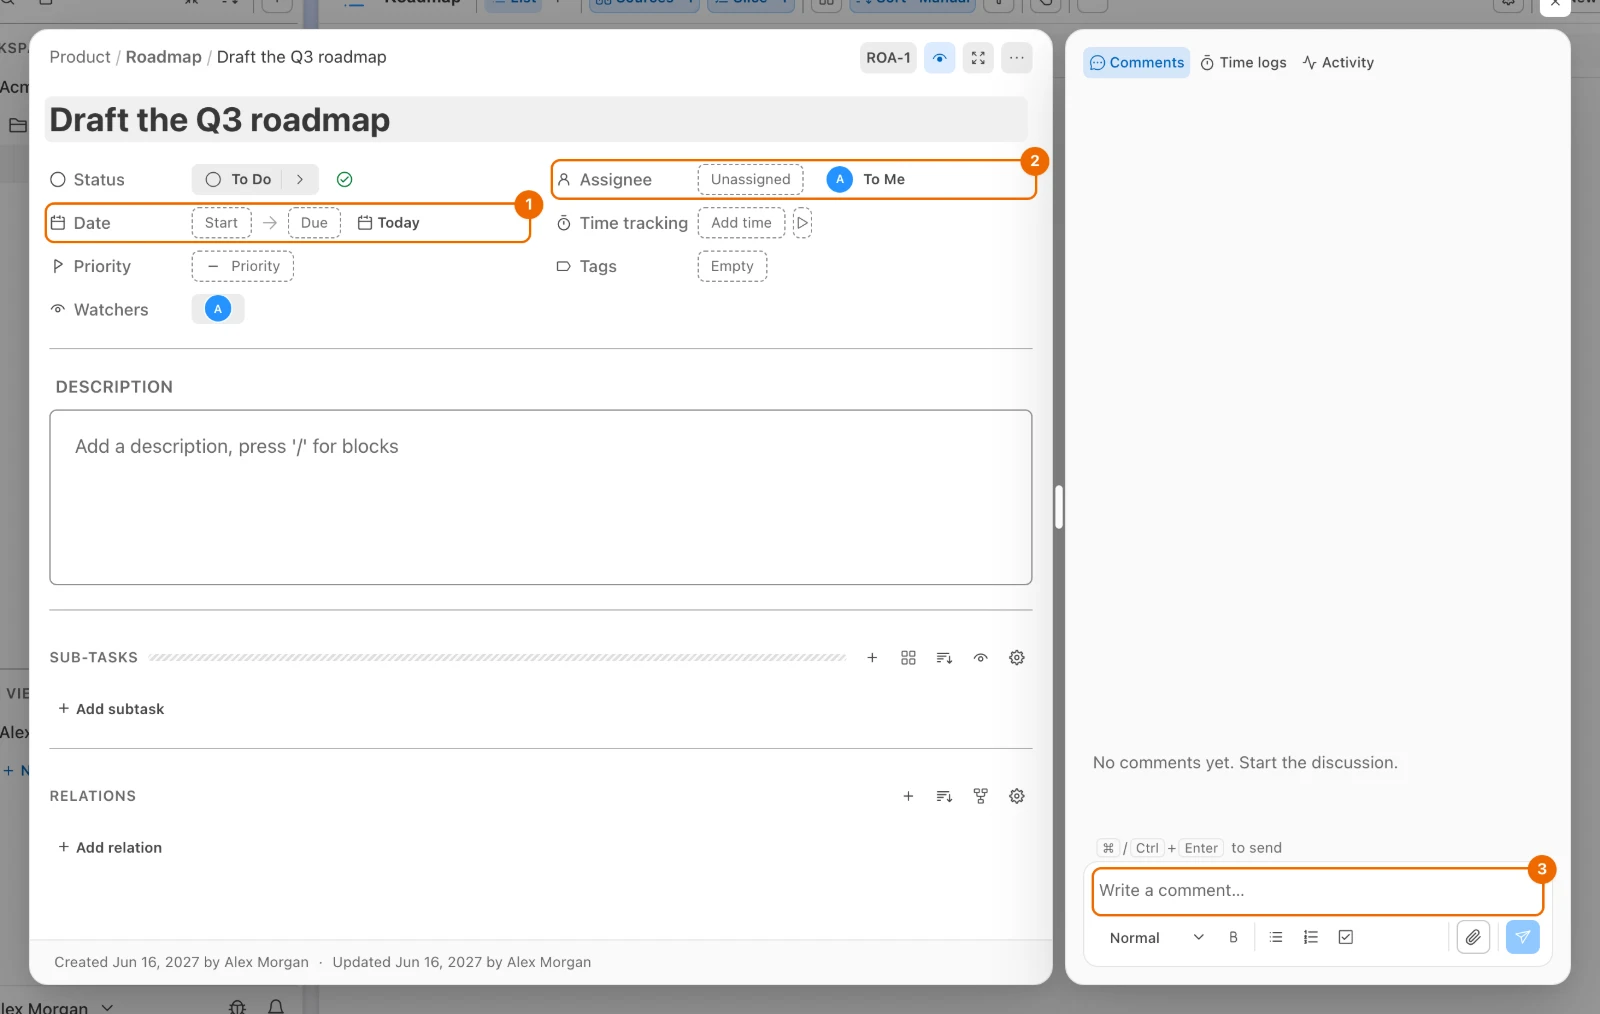Viewport: 1600px width, 1014px height.
Task: Send the comment with paper plane button
Action: pos(1522,937)
